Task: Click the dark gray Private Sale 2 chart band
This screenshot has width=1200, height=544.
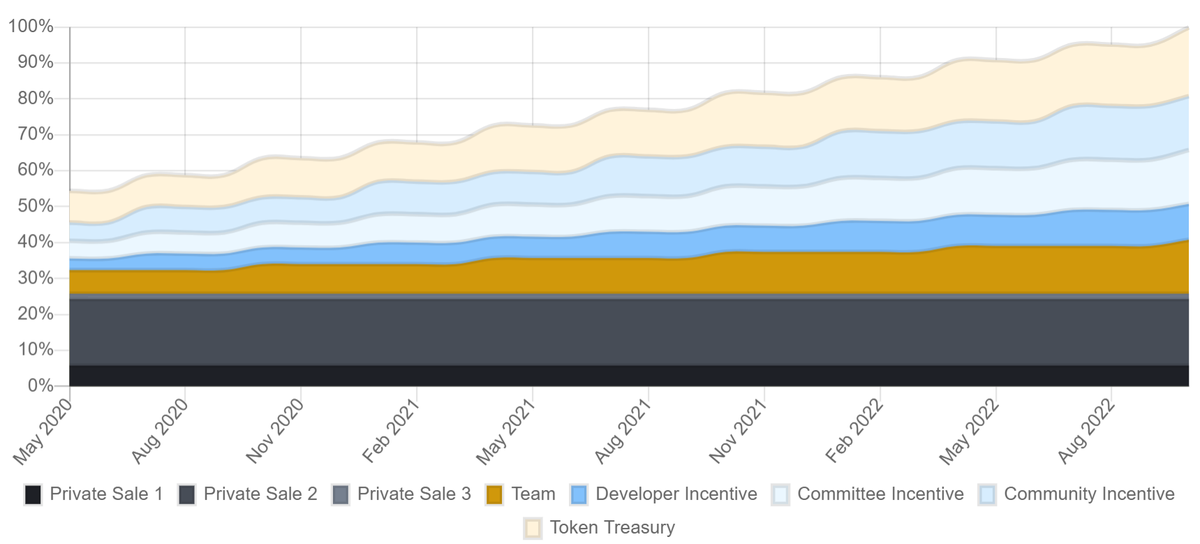Action: click(600, 330)
